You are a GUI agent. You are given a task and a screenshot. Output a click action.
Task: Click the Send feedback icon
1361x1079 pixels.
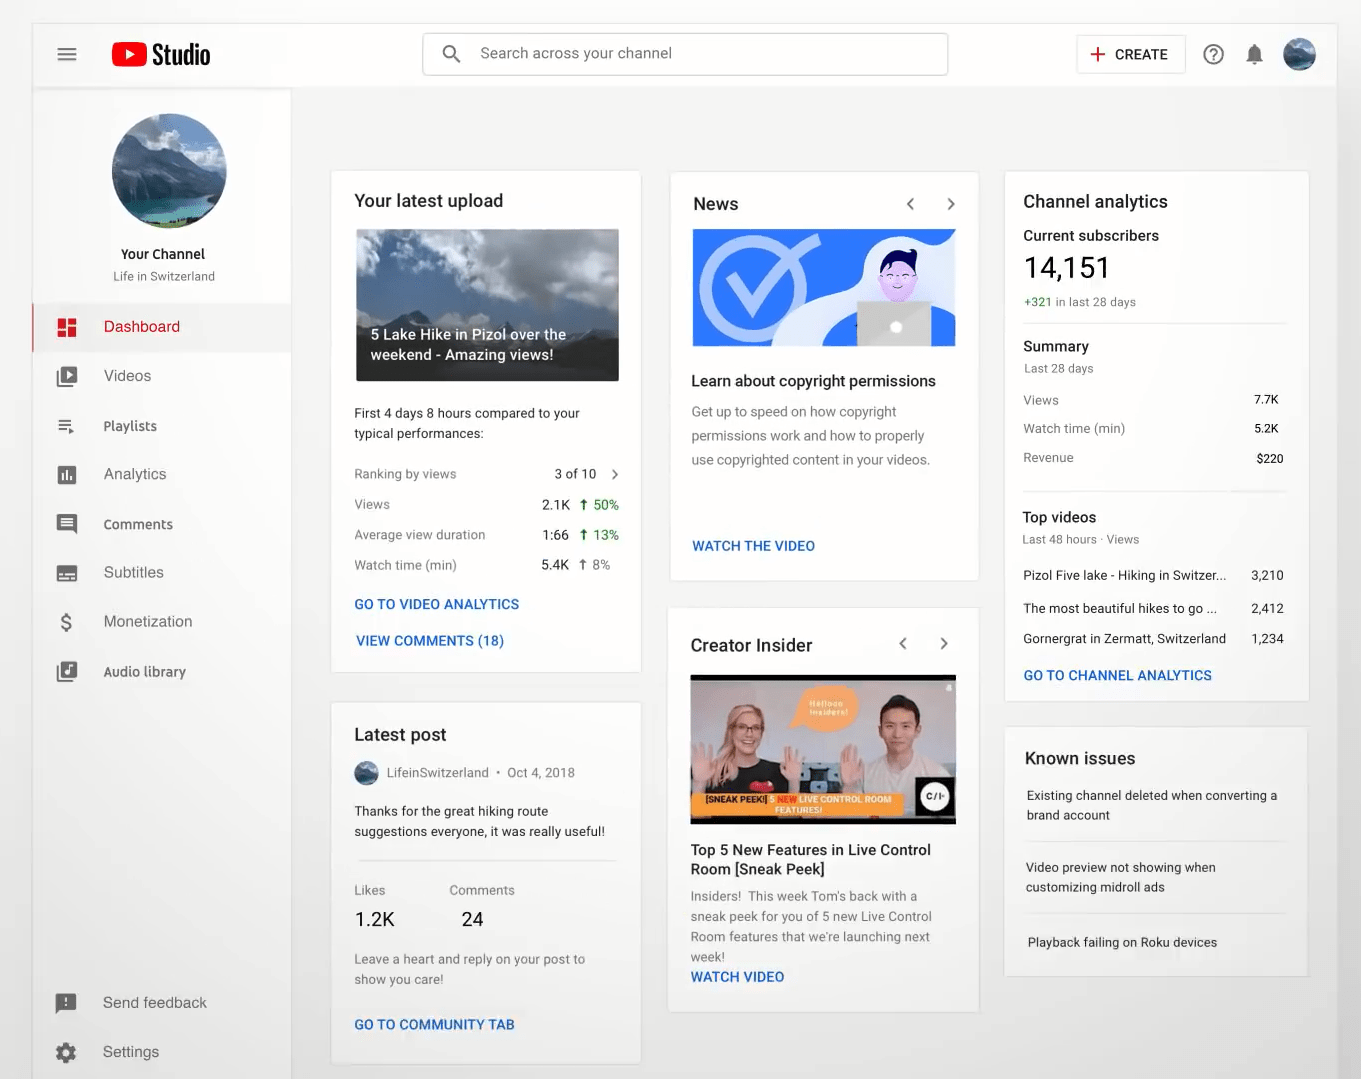pyautogui.click(x=66, y=1002)
